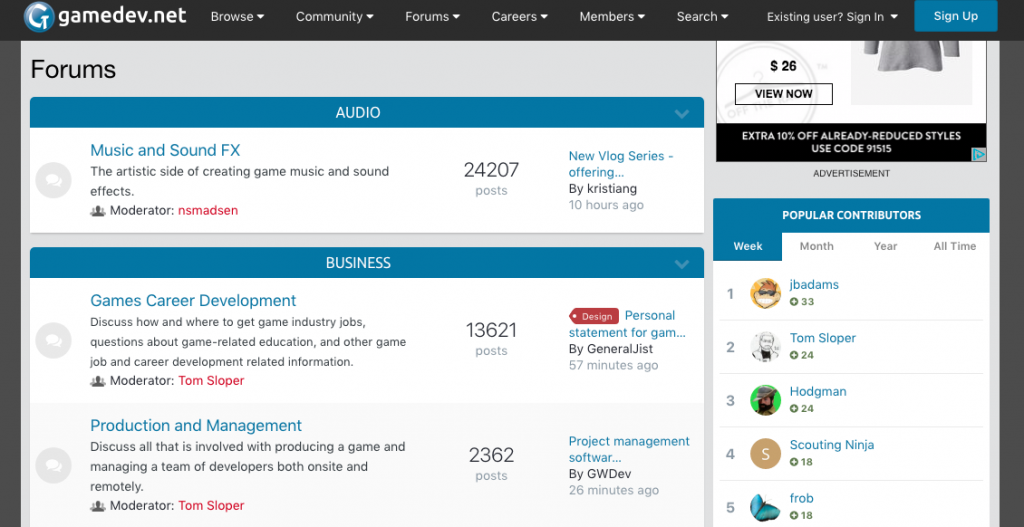Open the Games Career Development forum link
Viewport: 1024px width, 527px height.
click(193, 301)
